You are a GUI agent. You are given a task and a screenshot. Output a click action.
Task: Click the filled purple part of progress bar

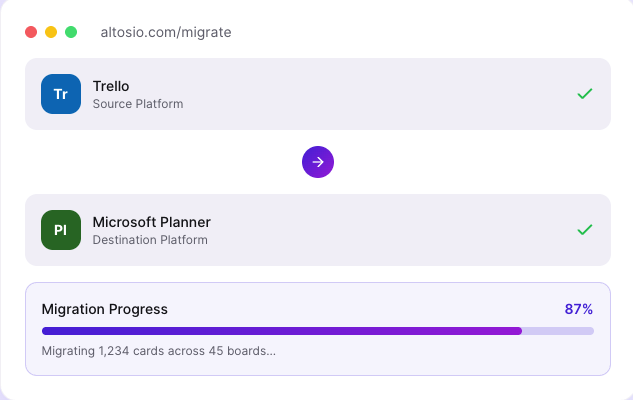(280, 330)
